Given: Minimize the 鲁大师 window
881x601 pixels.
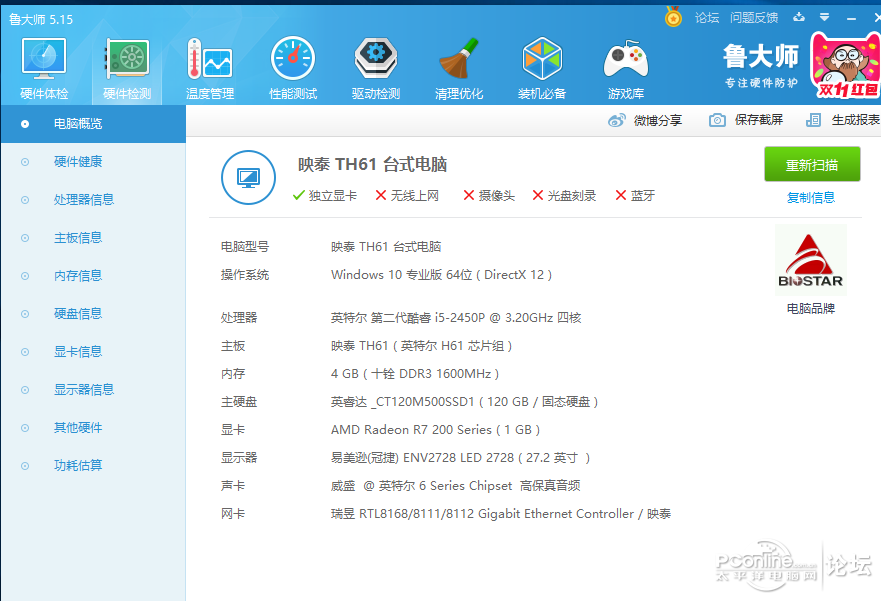Looking at the screenshot, I should 851,19.
